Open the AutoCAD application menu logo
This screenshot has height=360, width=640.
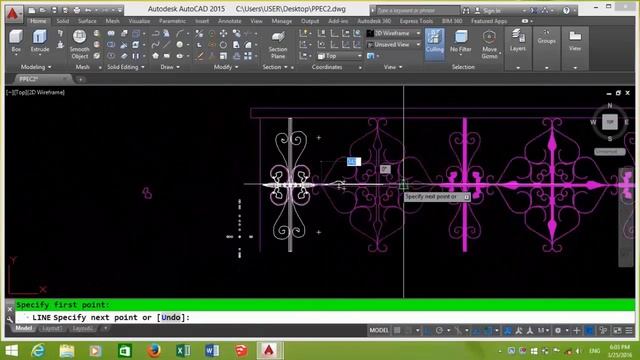pos(13,13)
